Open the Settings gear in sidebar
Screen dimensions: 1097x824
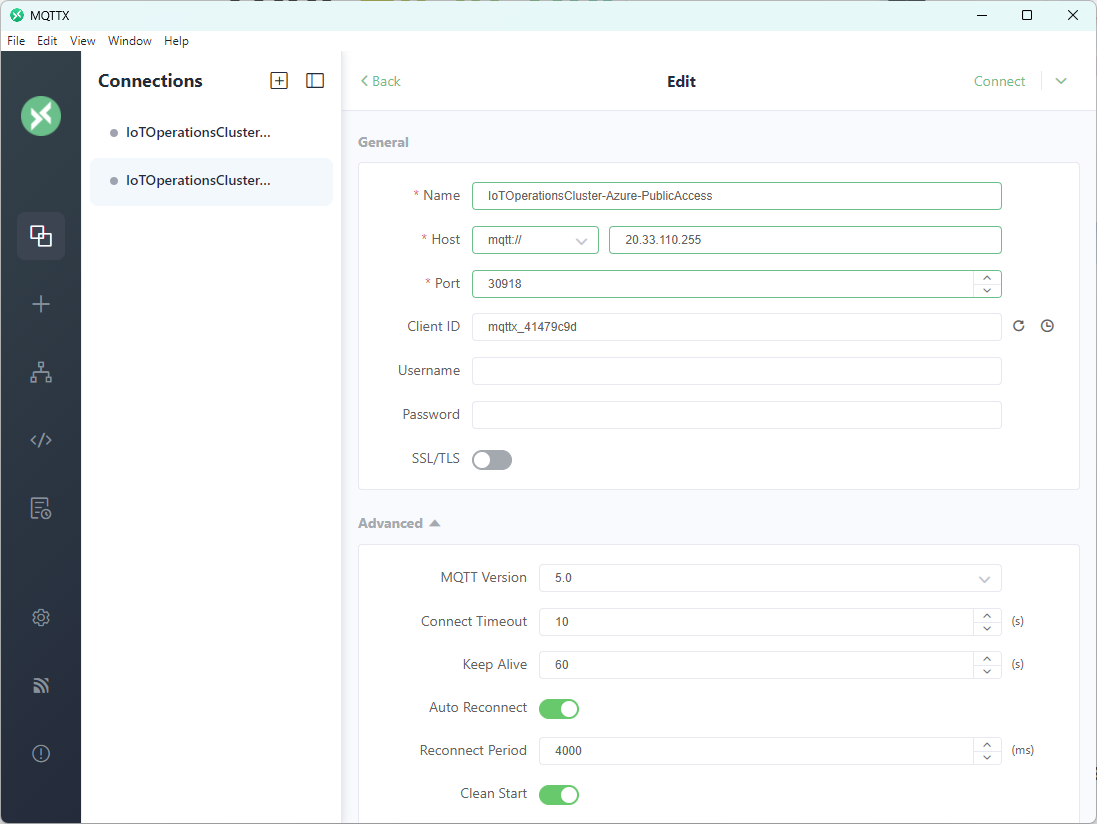pos(41,618)
